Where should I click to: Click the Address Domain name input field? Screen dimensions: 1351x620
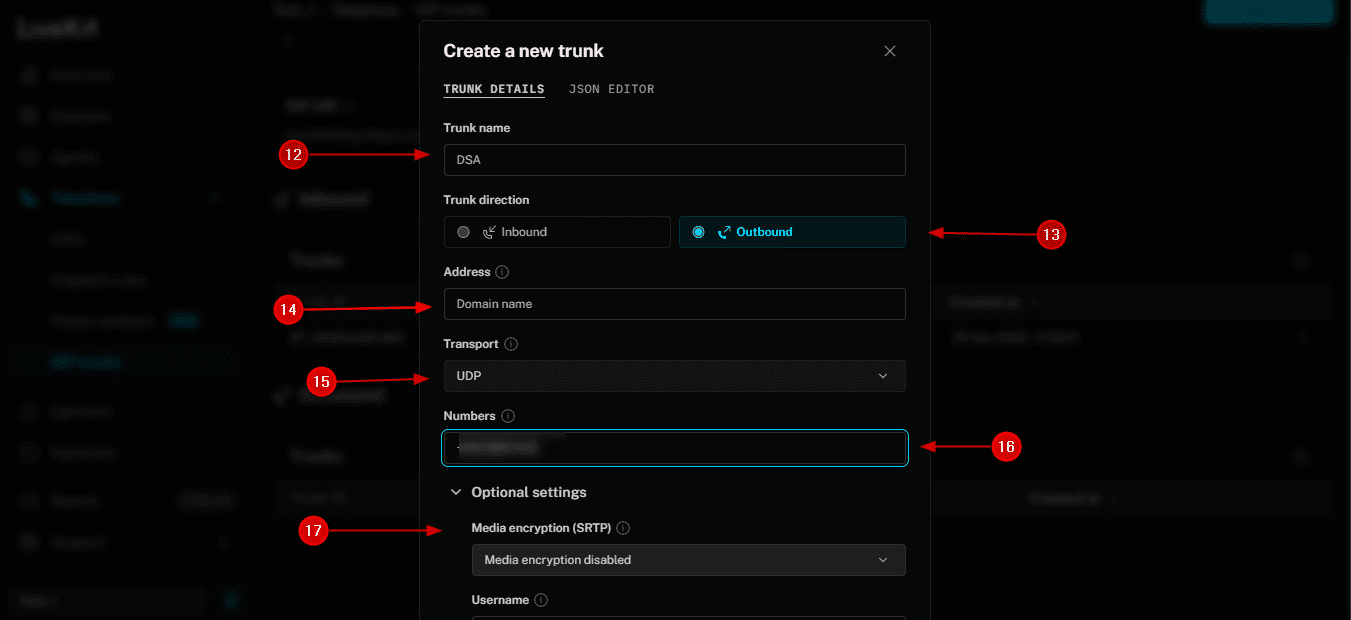674,304
